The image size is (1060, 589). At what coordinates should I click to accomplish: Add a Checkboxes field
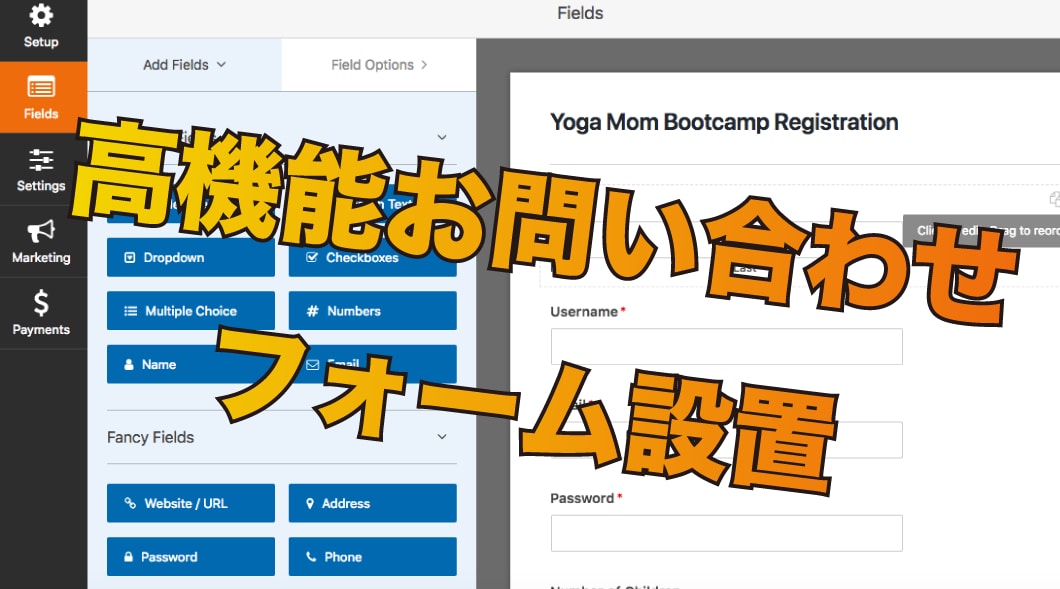point(372,258)
